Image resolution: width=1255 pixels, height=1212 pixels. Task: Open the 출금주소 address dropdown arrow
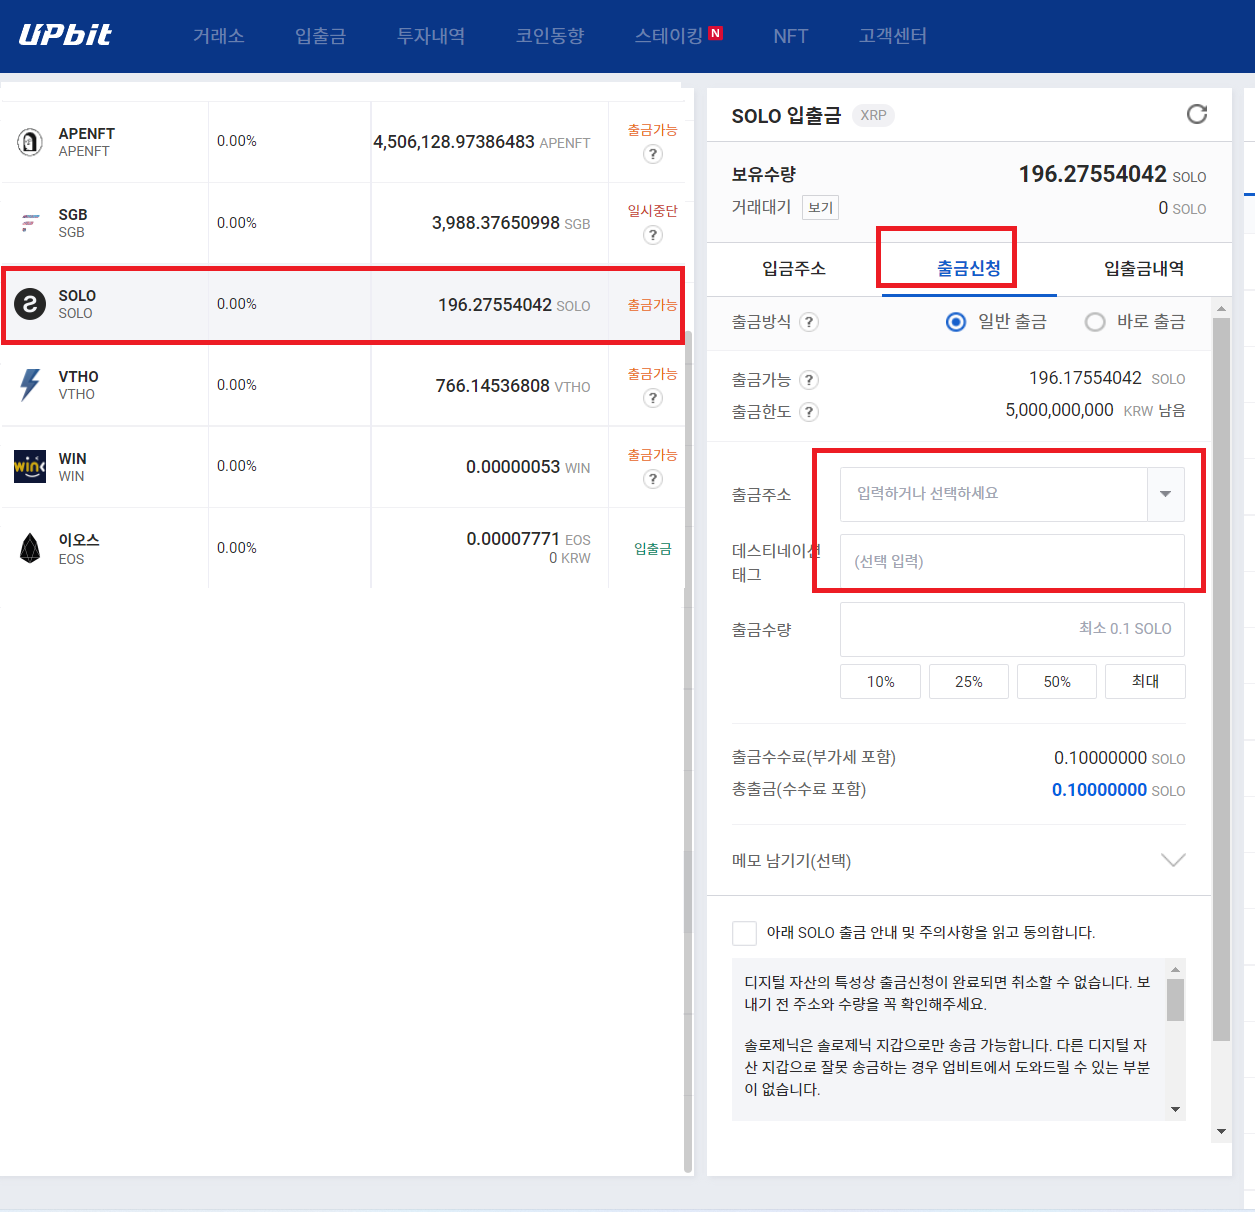pyautogui.click(x=1165, y=494)
